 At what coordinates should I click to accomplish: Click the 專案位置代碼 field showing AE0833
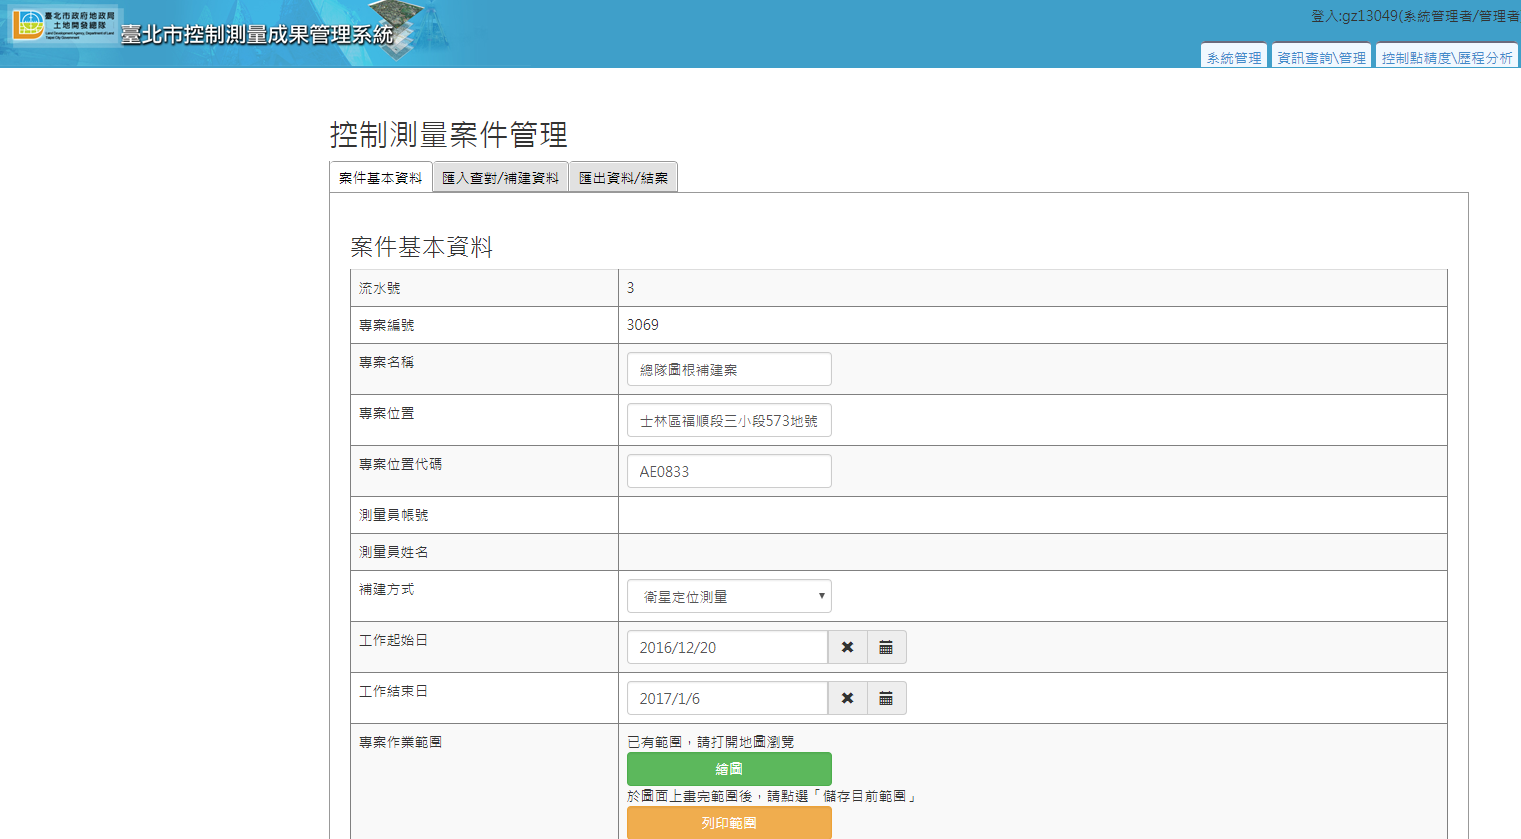point(729,471)
